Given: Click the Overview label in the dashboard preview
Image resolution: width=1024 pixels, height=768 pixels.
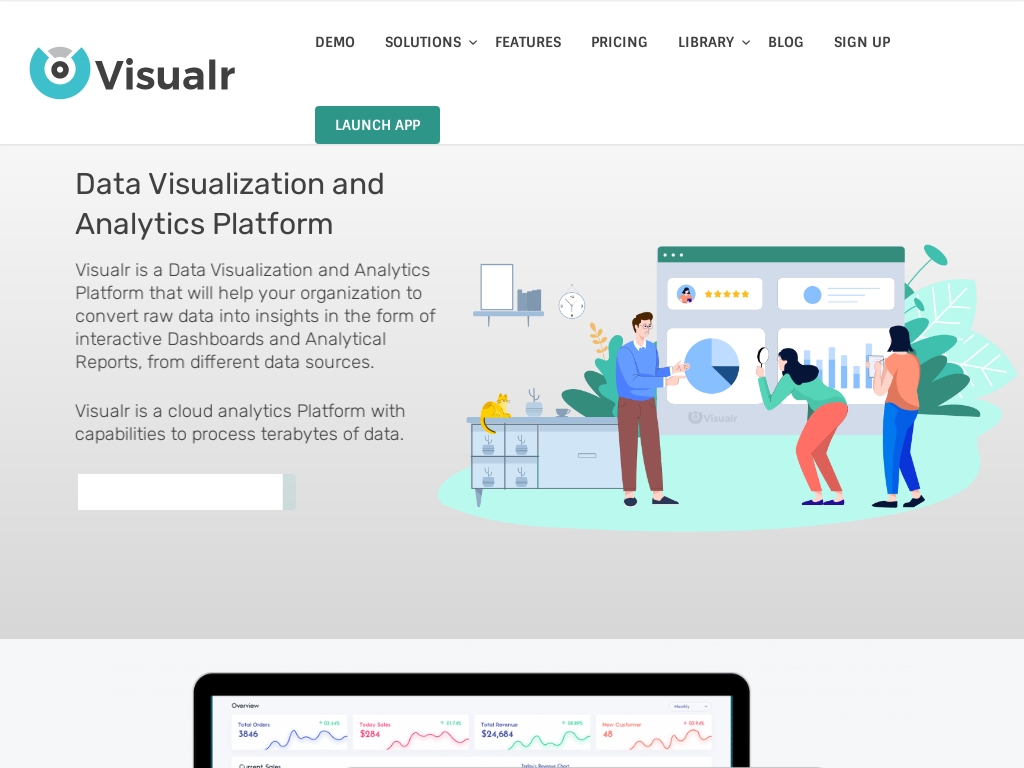Looking at the screenshot, I should point(243,706).
